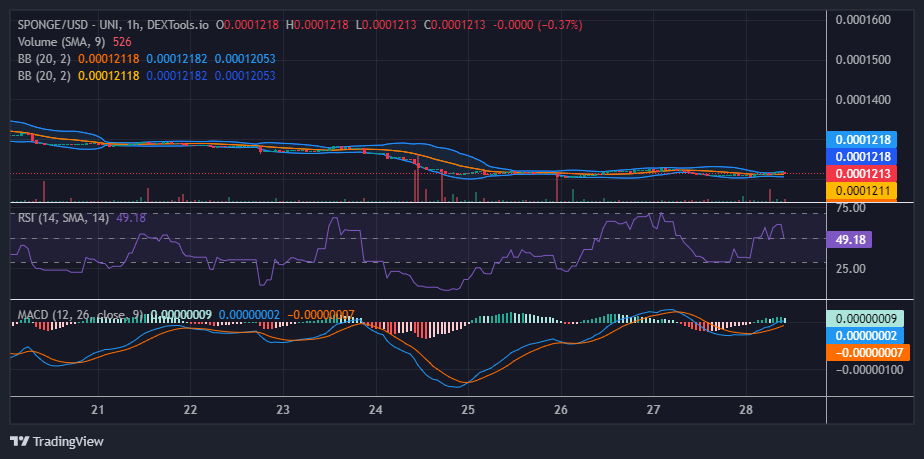
Task: Click date label 26 on time axis
Action: (560, 410)
